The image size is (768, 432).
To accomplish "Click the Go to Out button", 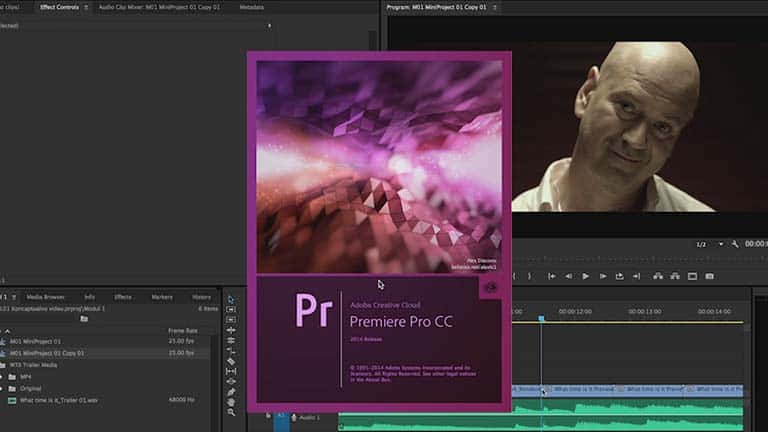I will [x=636, y=276].
